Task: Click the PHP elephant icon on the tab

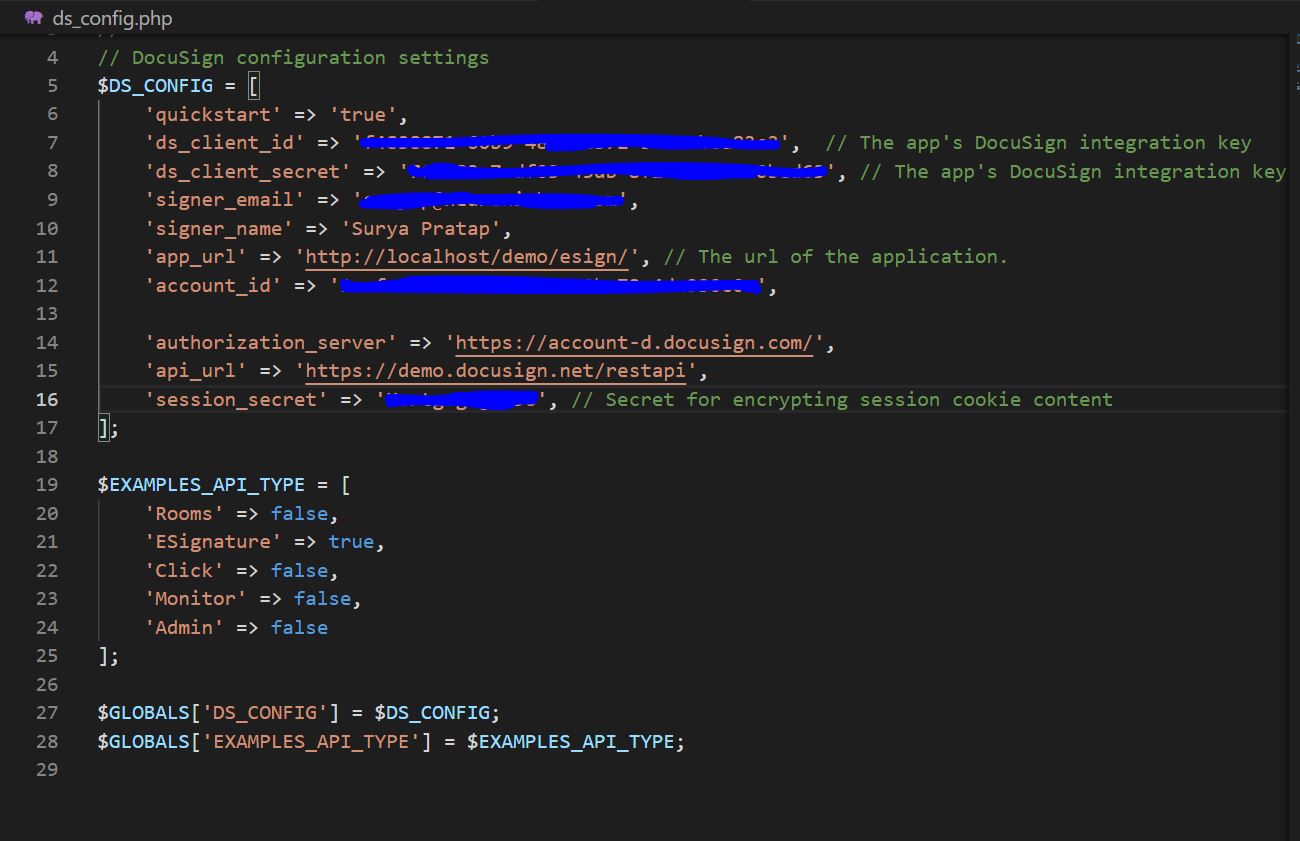Action: 34,18
